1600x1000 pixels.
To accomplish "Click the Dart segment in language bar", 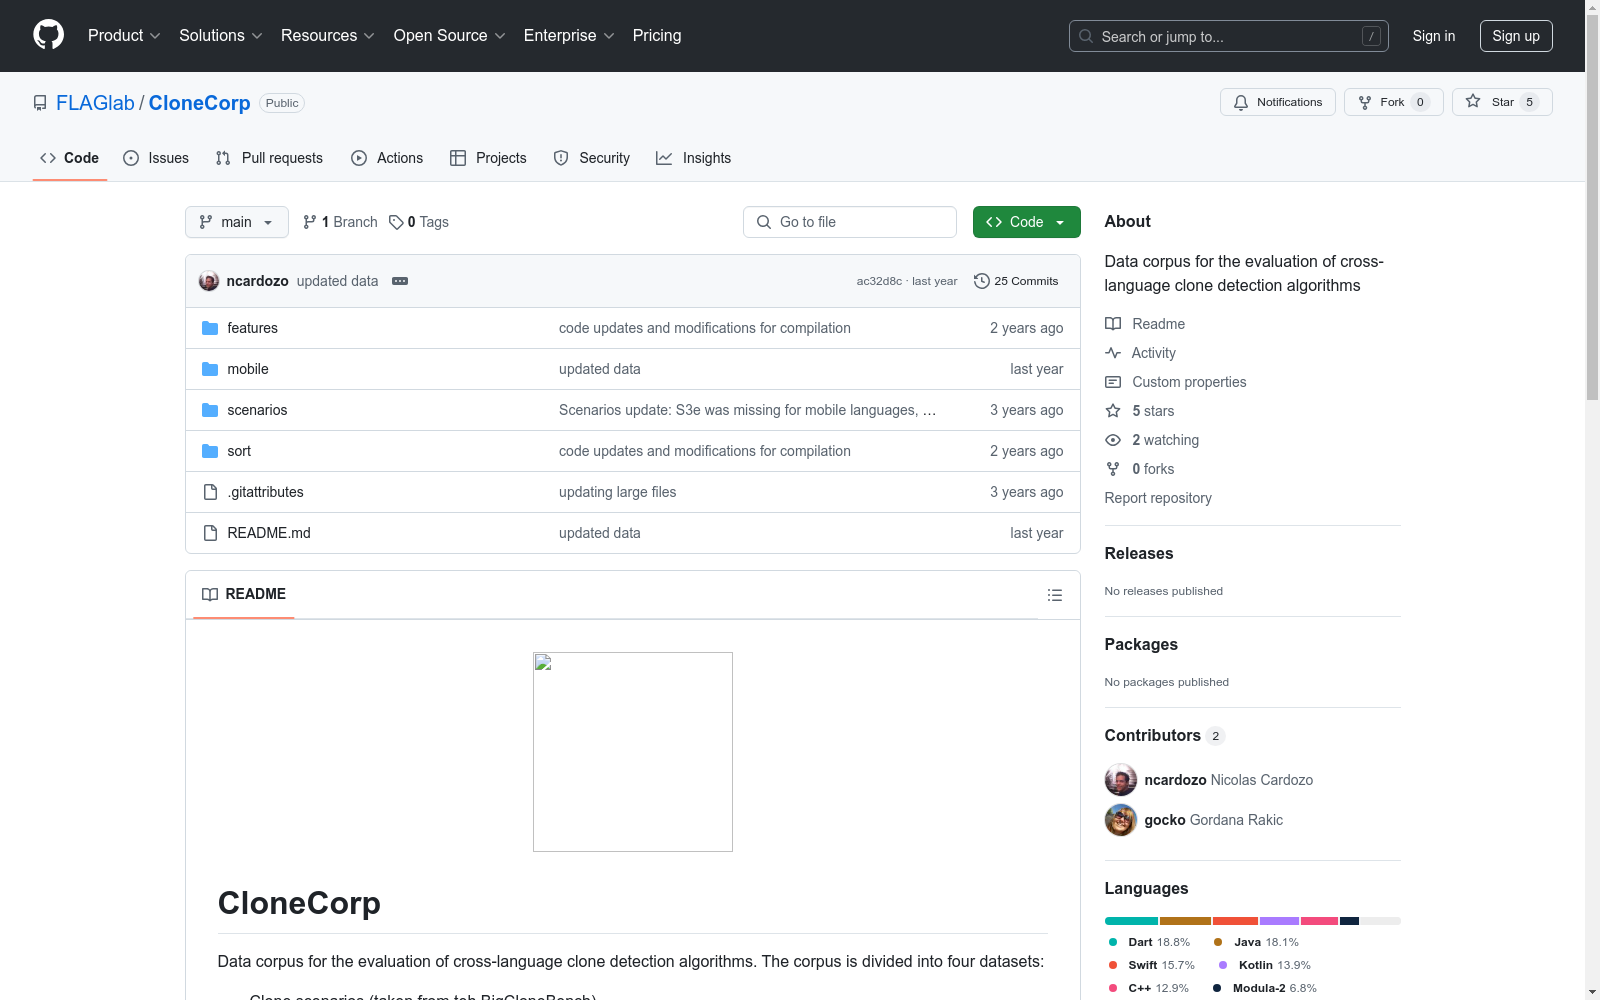I will tap(1132, 921).
